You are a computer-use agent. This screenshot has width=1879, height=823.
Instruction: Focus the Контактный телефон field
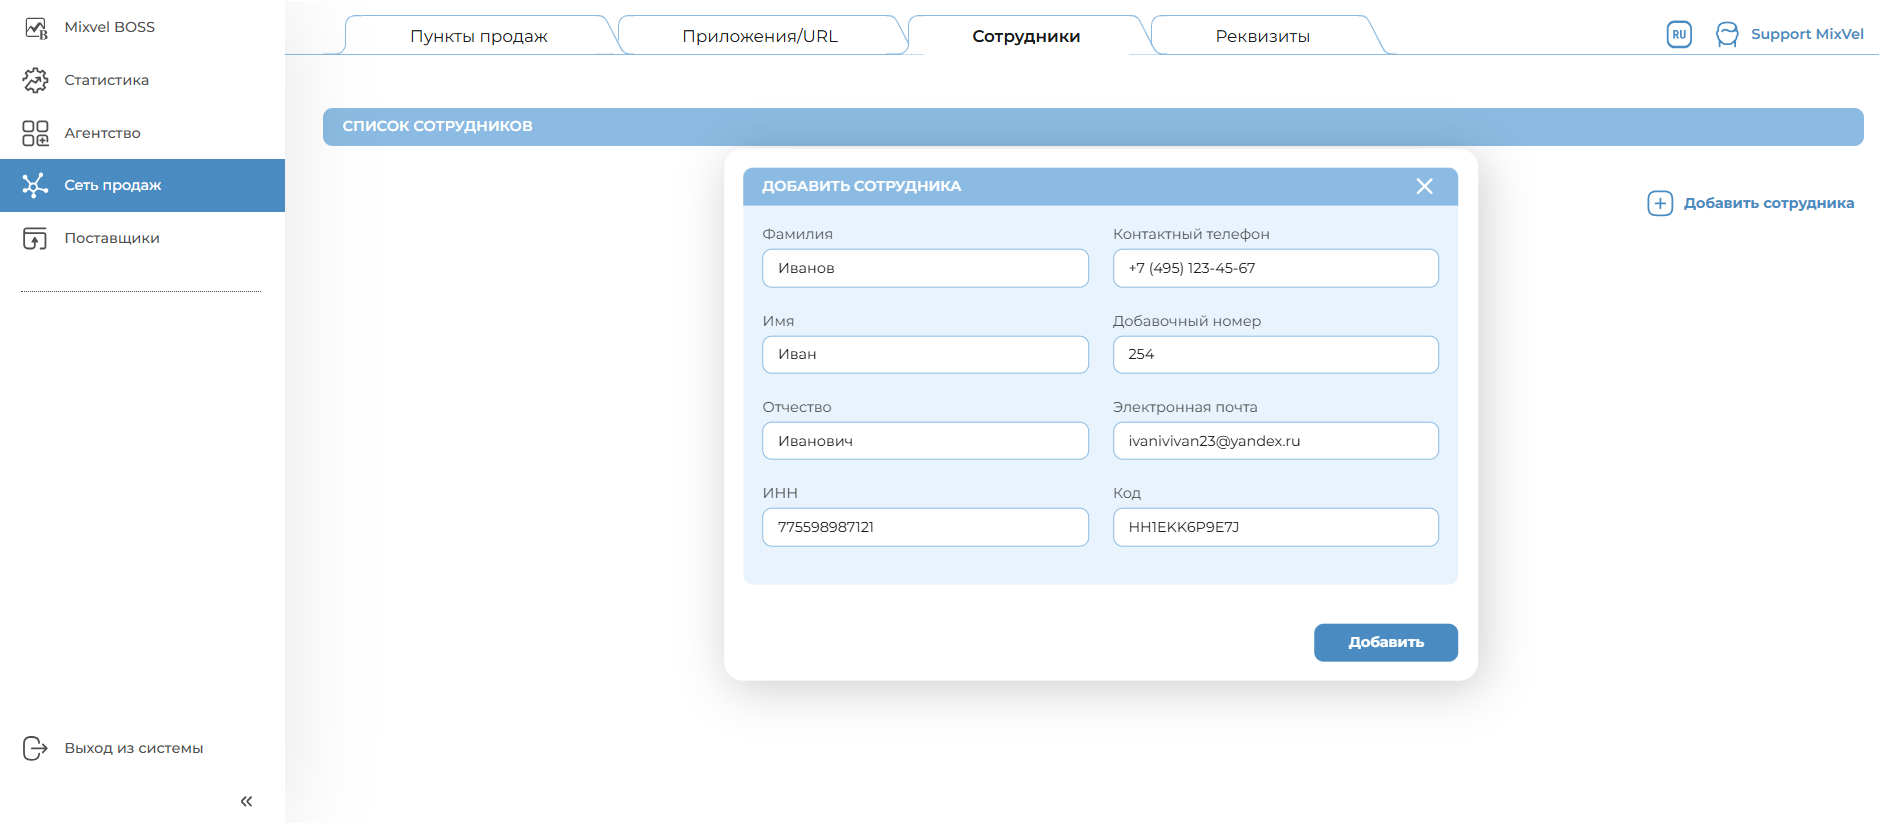click(x=1275, y=268)
